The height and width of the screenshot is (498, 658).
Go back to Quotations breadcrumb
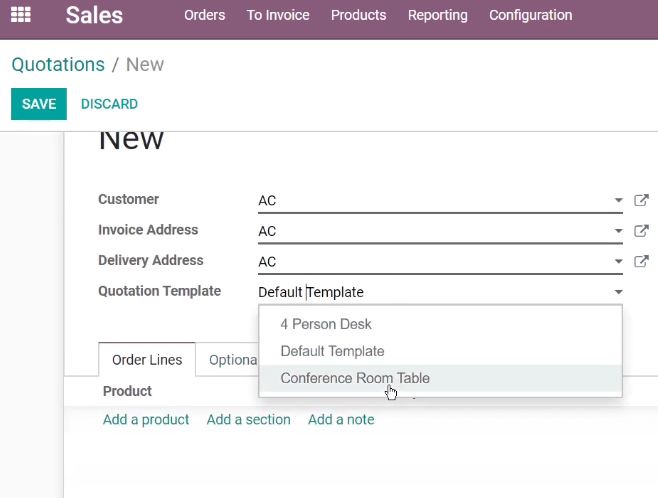[x=58, y=65]
